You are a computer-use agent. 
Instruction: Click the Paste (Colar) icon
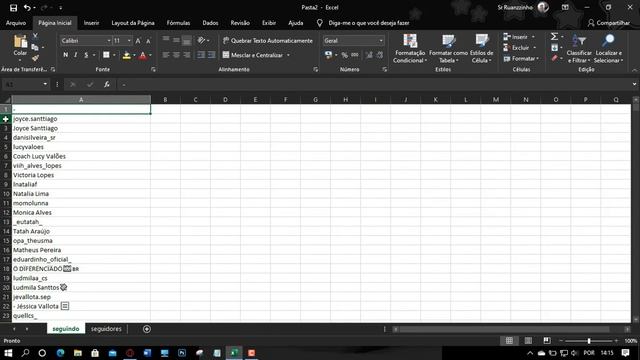pos(20,42)
